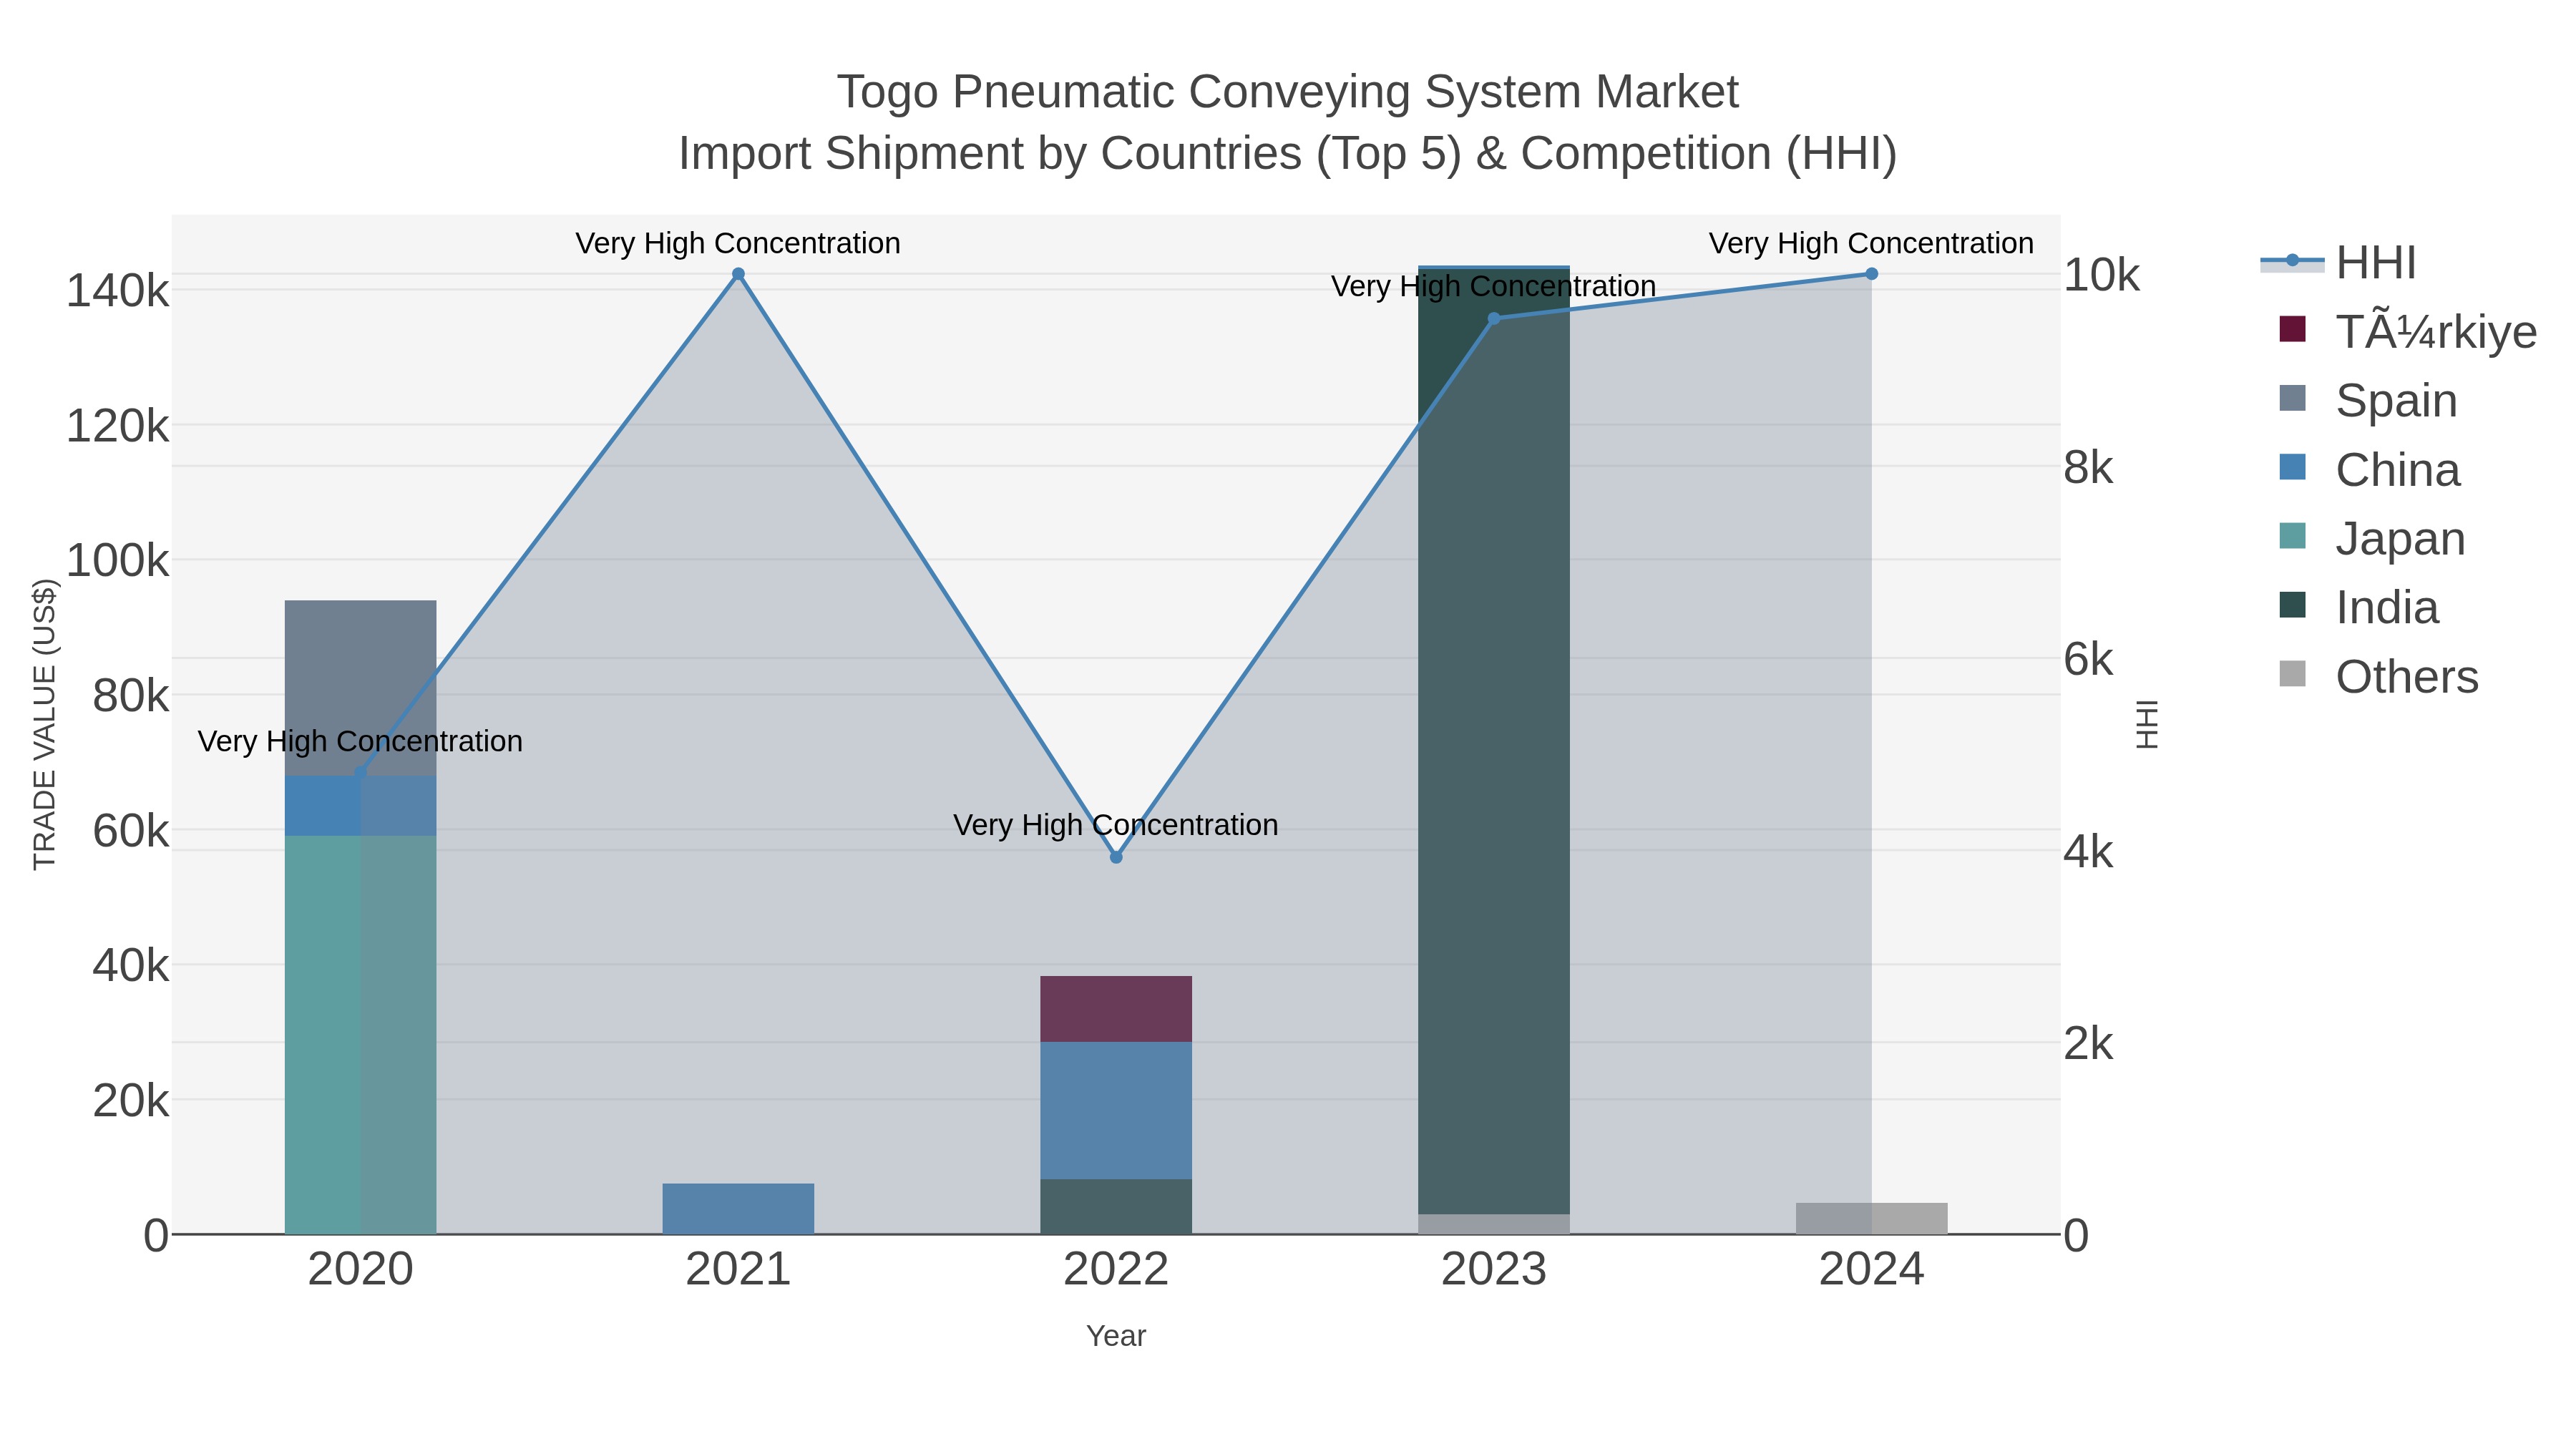Click the 2021 HHI data point
The image size is (2576, 1449).
738,274
